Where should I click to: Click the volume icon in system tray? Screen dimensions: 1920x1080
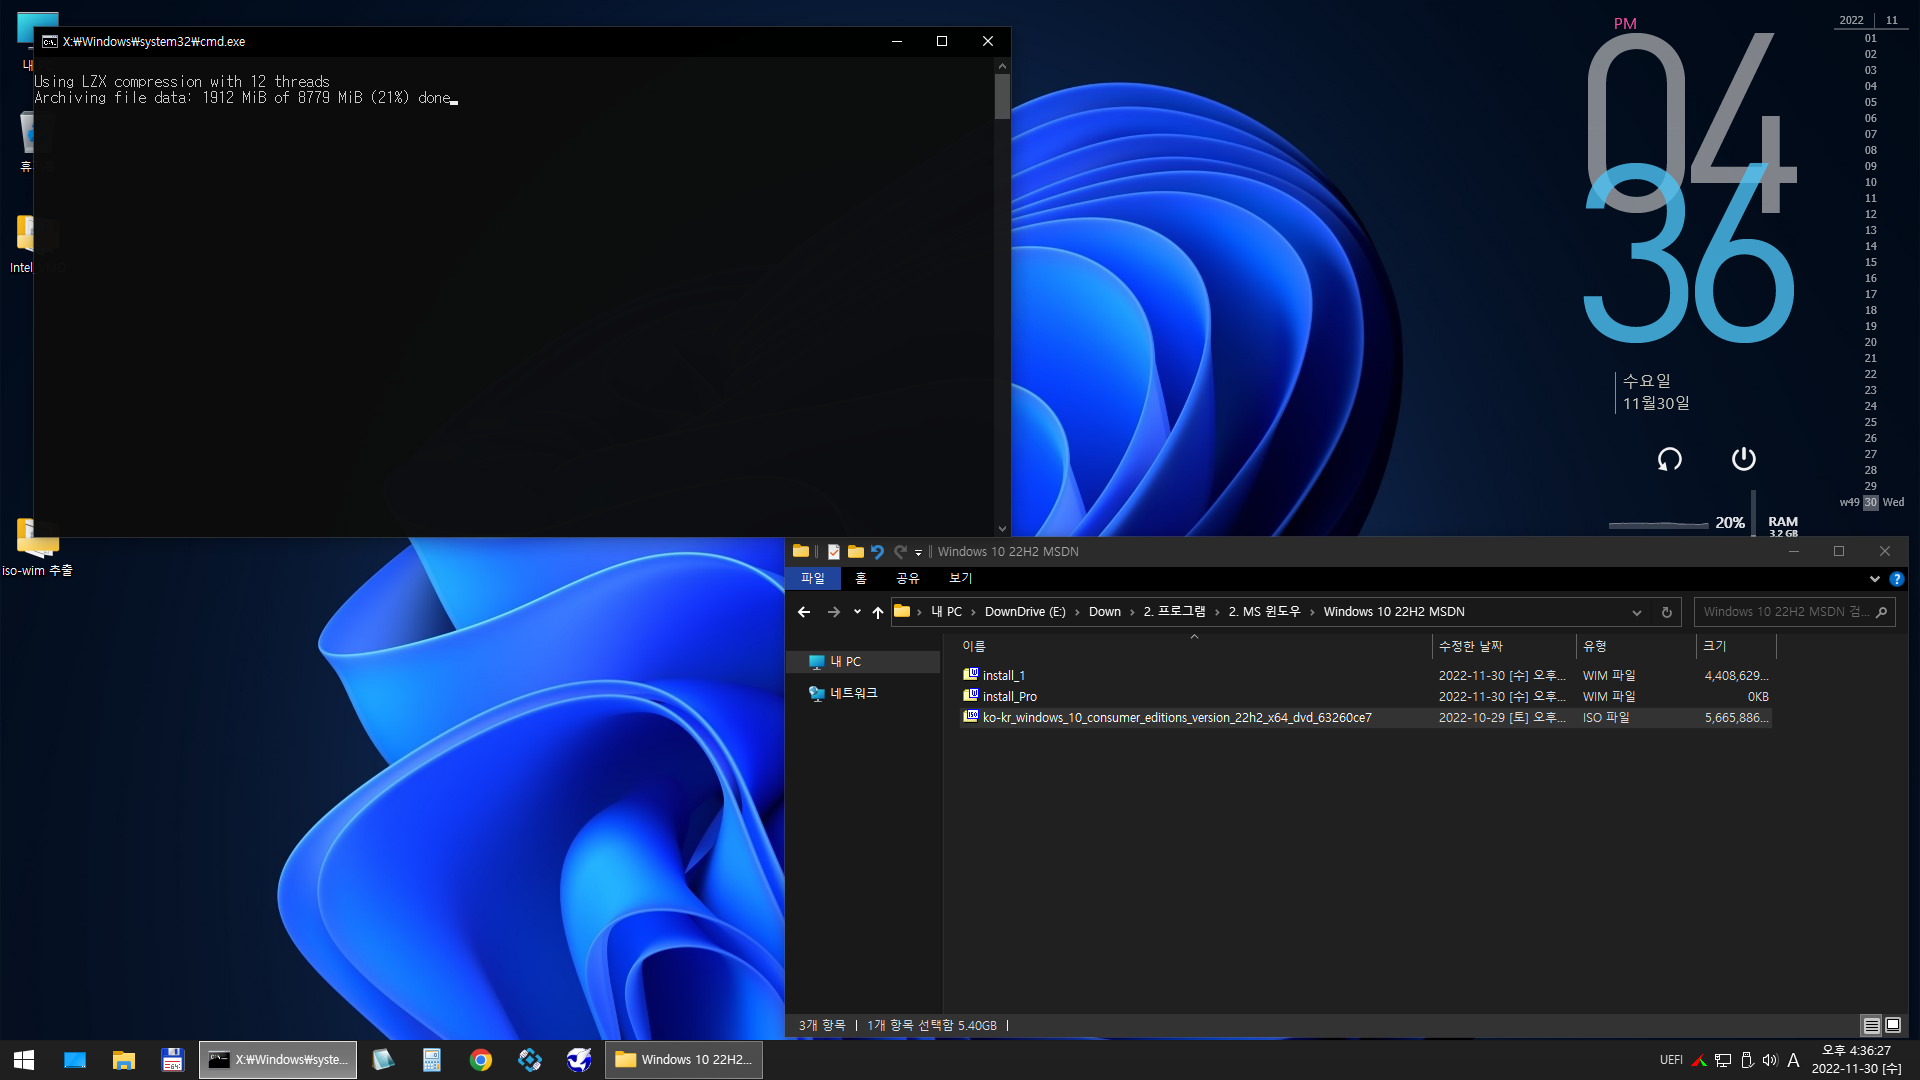1770,1060
